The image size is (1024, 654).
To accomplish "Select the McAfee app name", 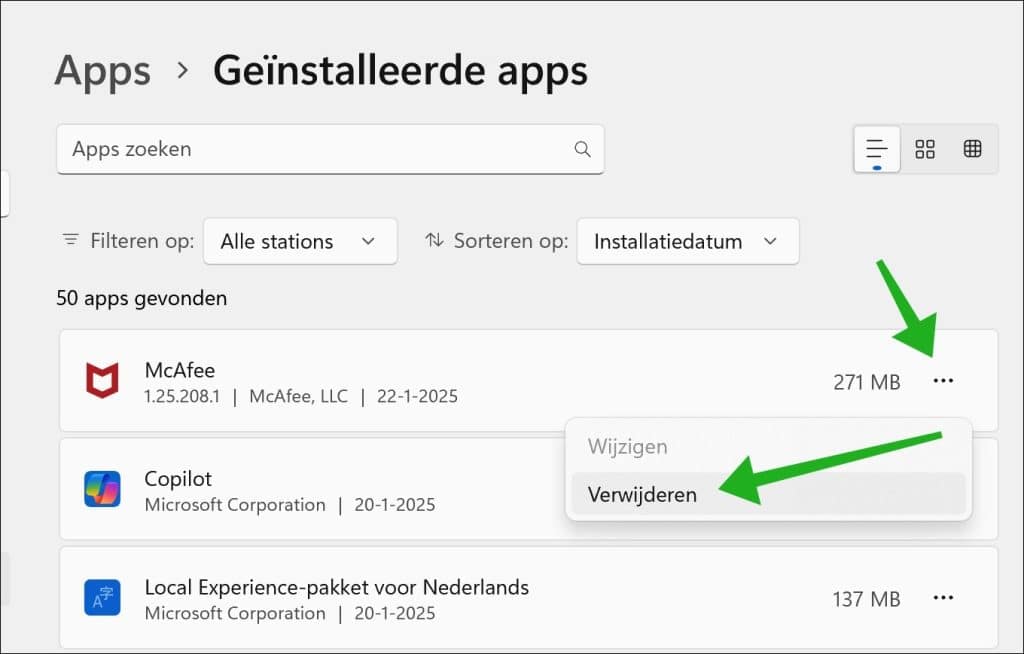I will (x=180, y=370).
